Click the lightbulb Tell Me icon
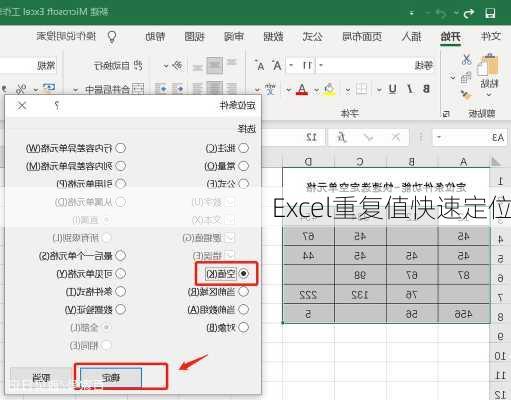511x400 pixels. (x=112, y=37)
